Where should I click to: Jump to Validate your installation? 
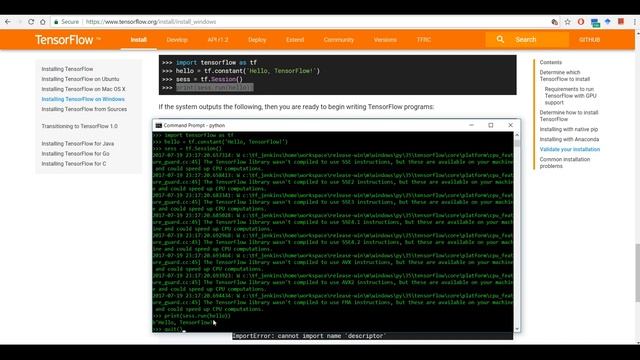coord(570,149)
